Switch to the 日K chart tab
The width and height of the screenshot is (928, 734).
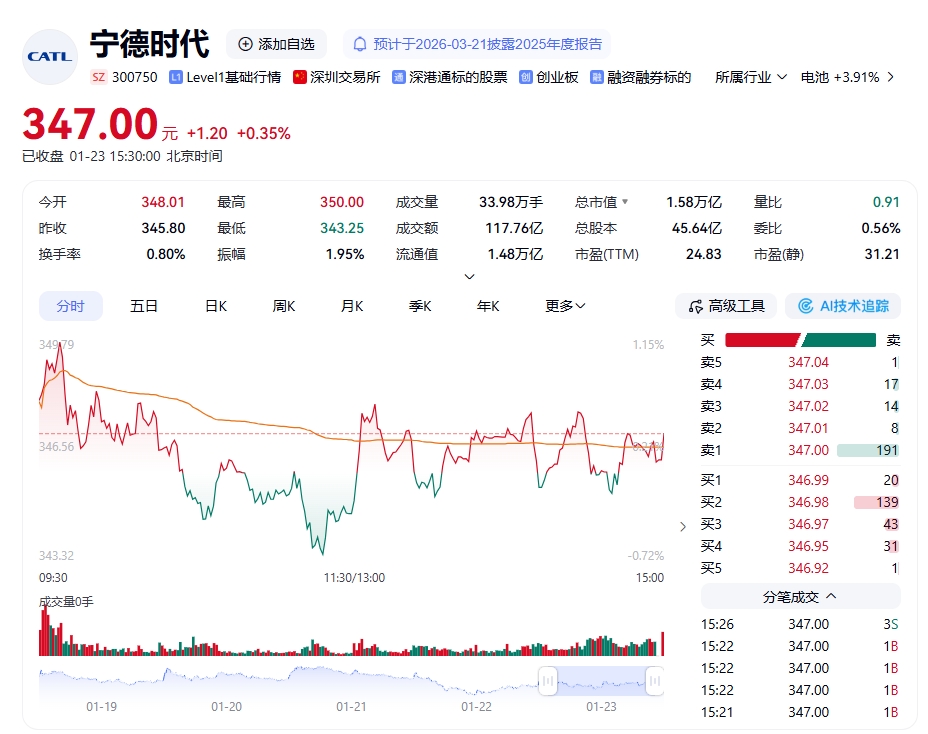point(216,306)
